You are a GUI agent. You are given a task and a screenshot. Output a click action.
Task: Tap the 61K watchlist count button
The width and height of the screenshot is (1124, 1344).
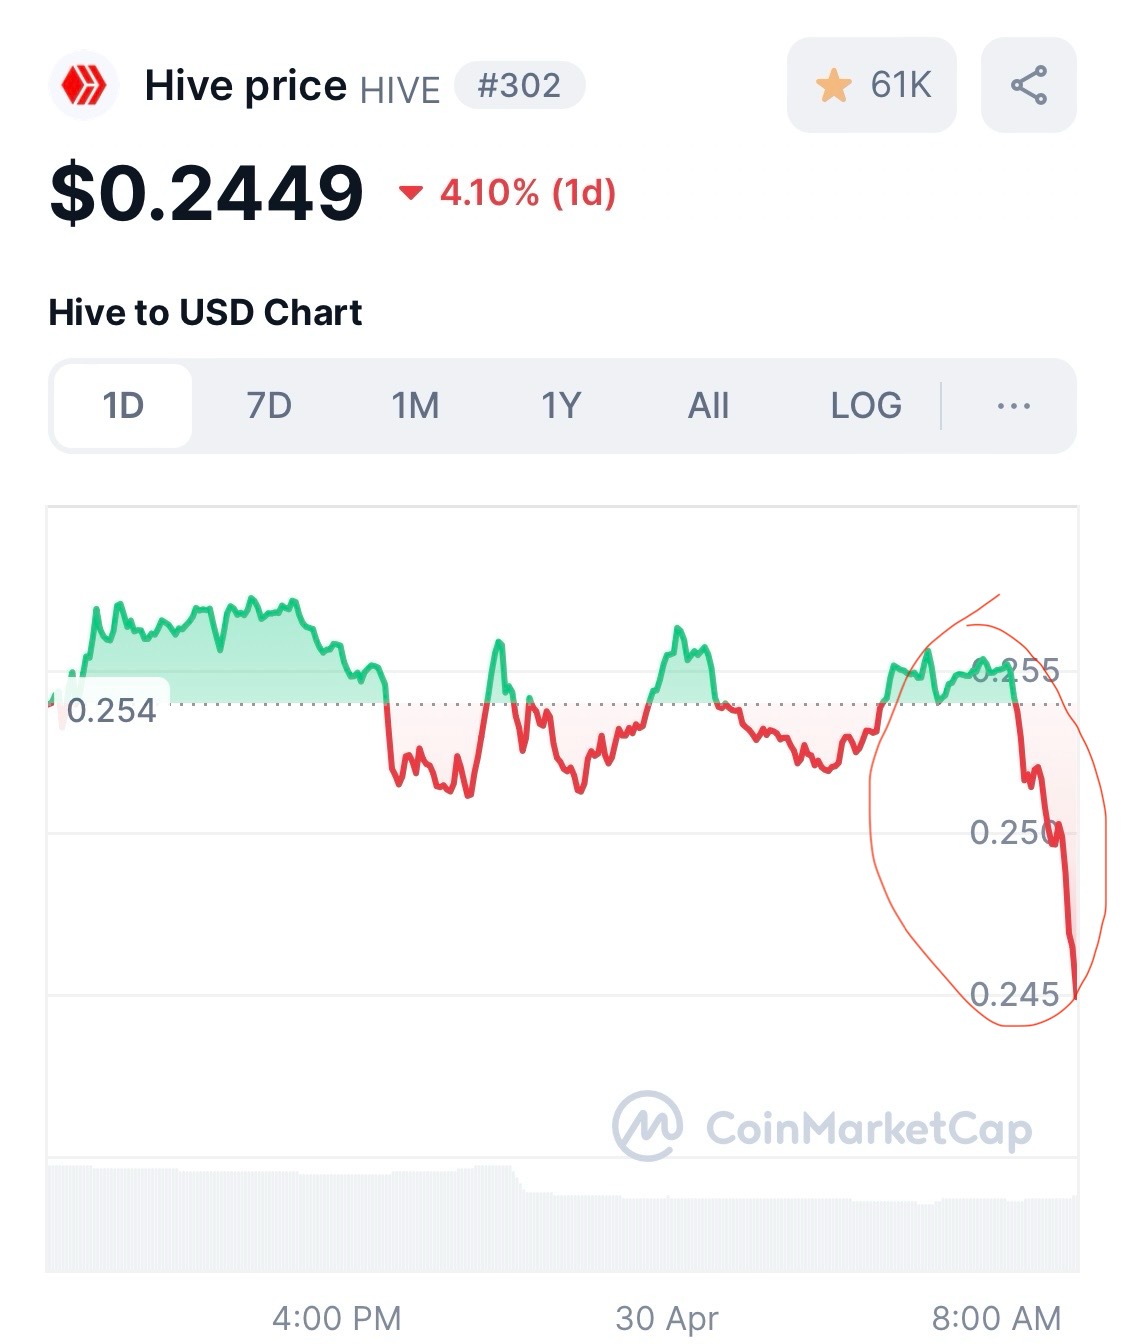(872, 85)
